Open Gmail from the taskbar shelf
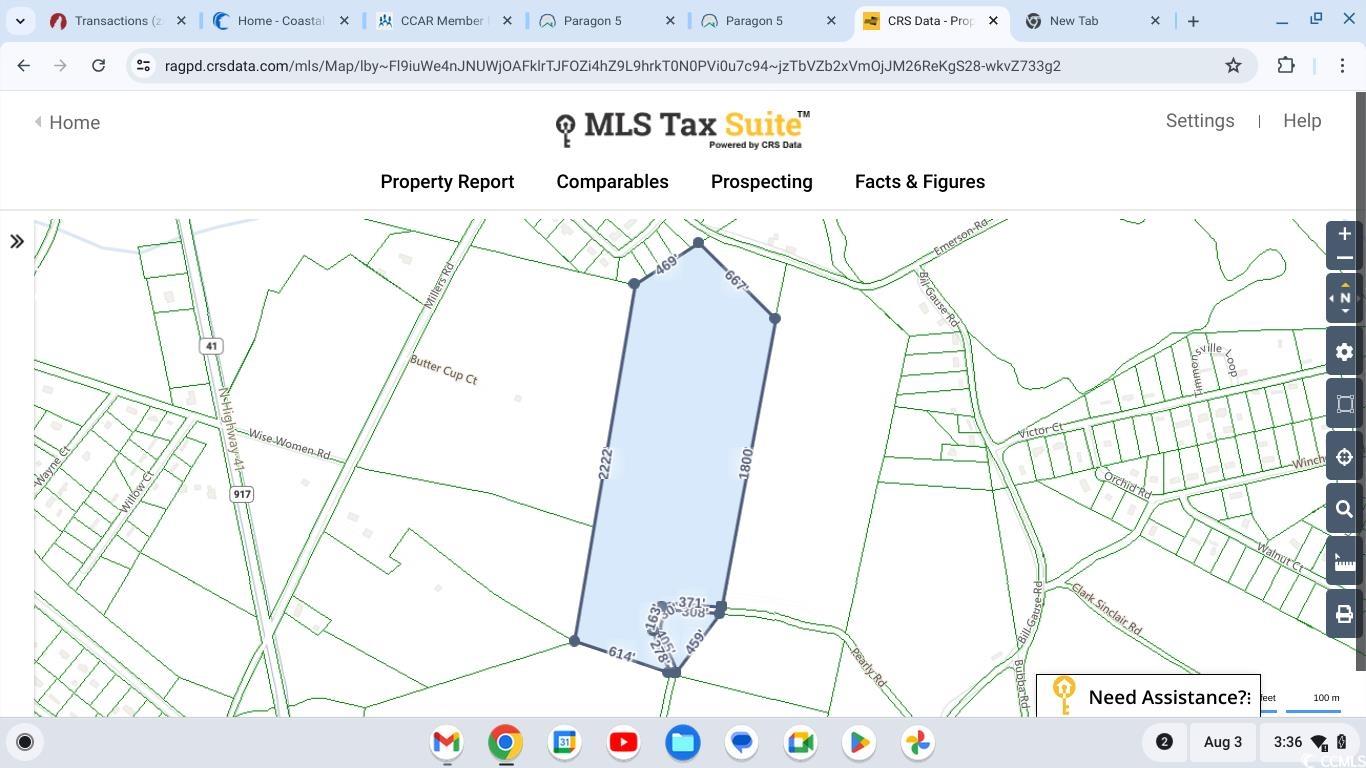The width and height of the screenshot is (1366, 768). [x=447, y=742]
